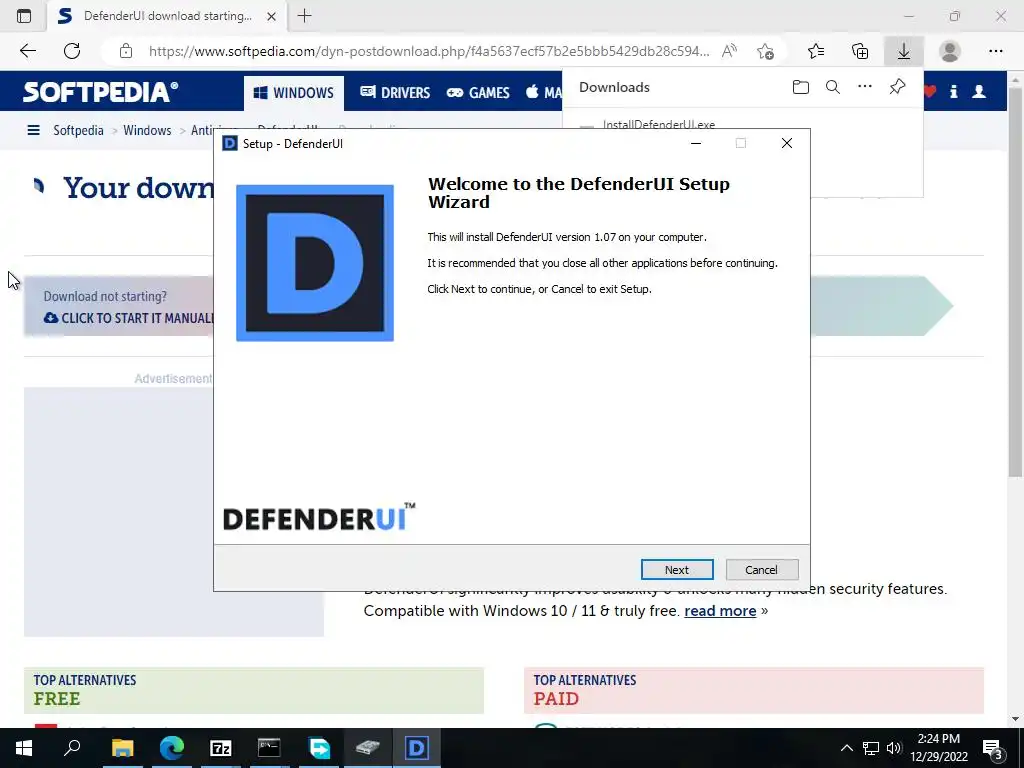Open the Favorites list icon
1024x768 pixels.
(816, 51)
